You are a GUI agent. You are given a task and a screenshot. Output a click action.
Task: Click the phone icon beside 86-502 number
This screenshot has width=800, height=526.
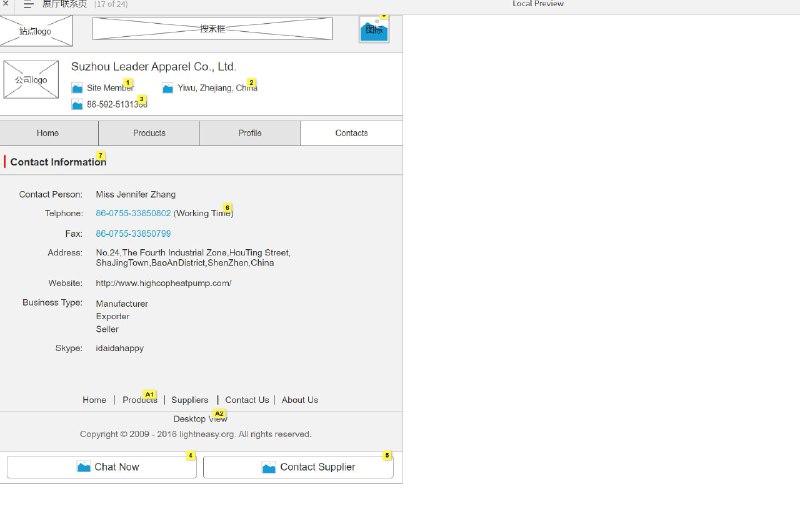tap(77, 105)
